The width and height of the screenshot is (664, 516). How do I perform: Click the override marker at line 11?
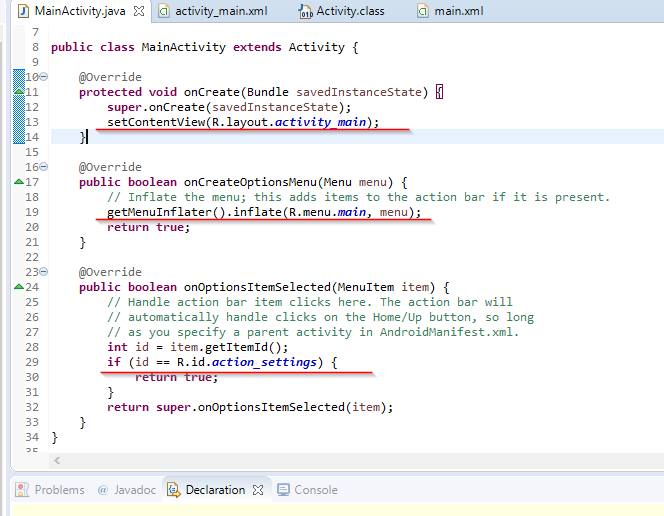(x=19, y=91)
